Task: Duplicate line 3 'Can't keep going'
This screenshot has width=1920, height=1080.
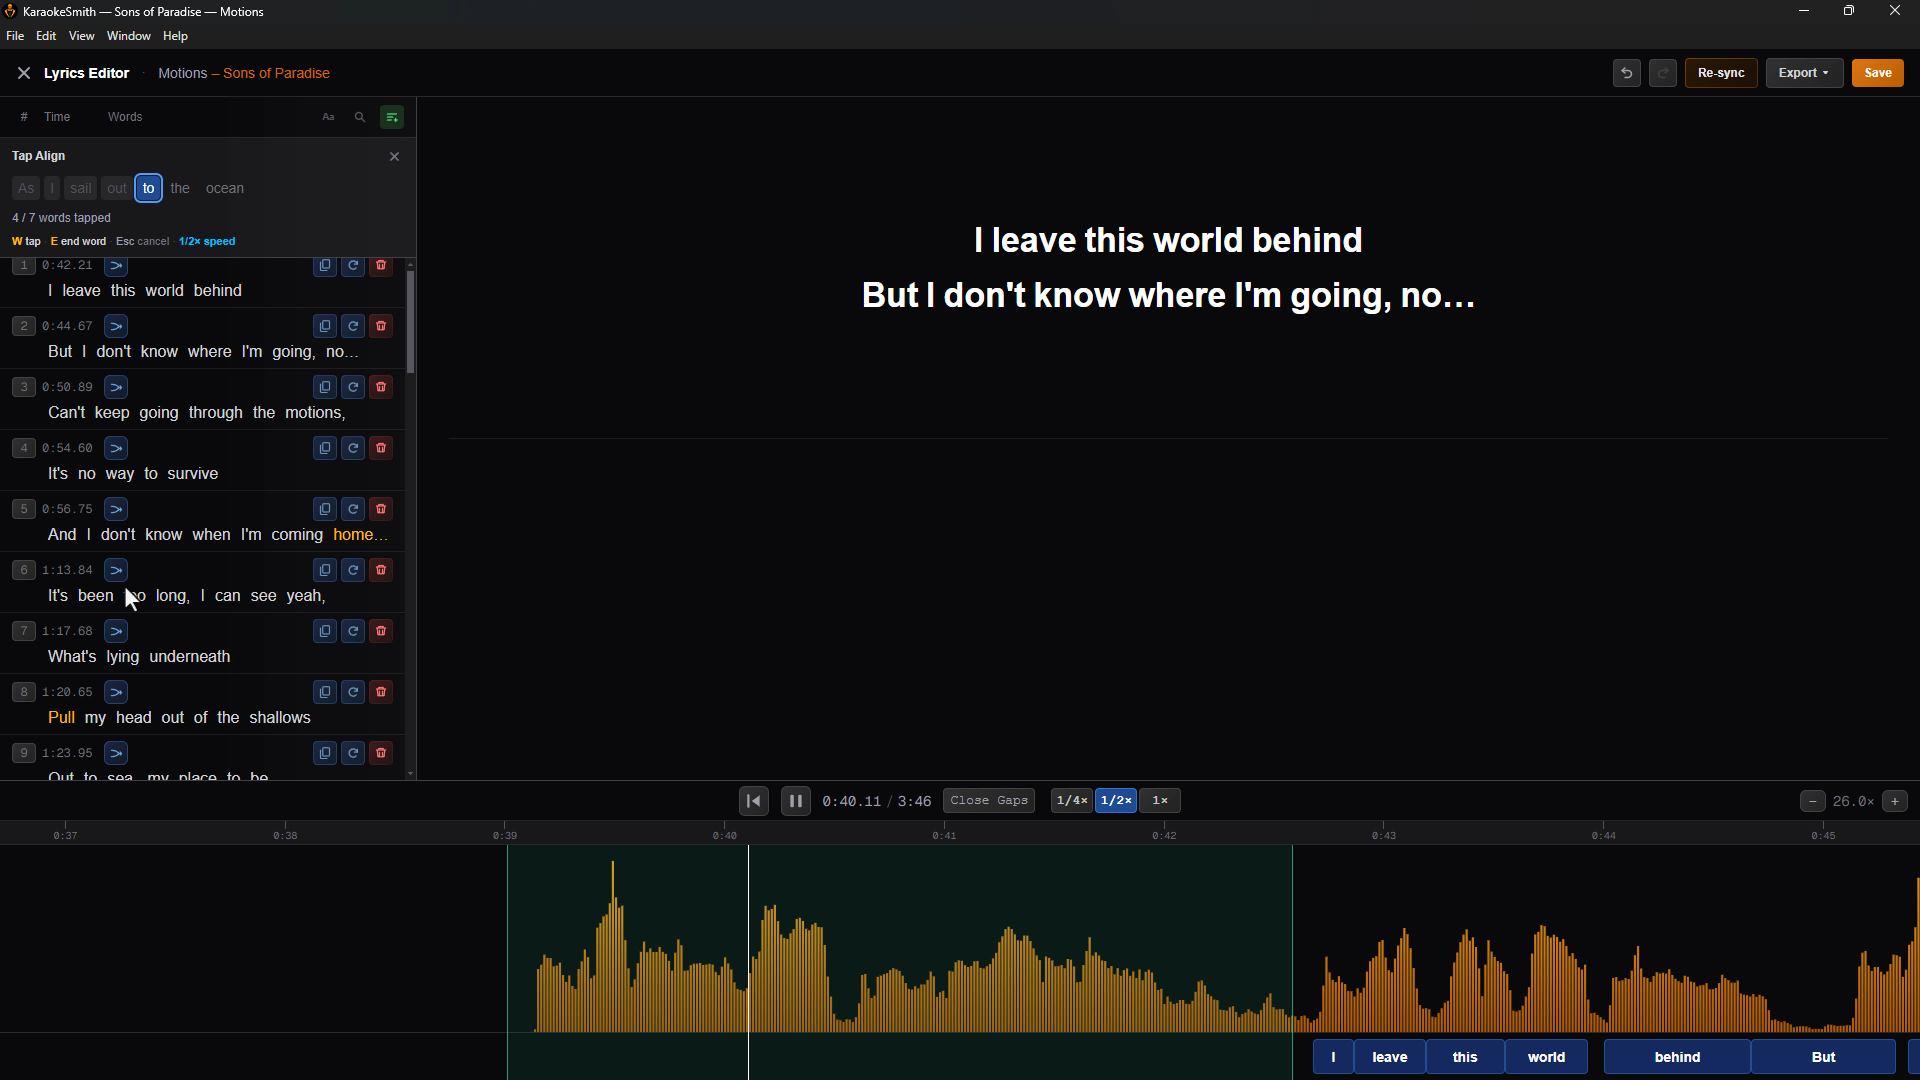Action: pos(325,387)
